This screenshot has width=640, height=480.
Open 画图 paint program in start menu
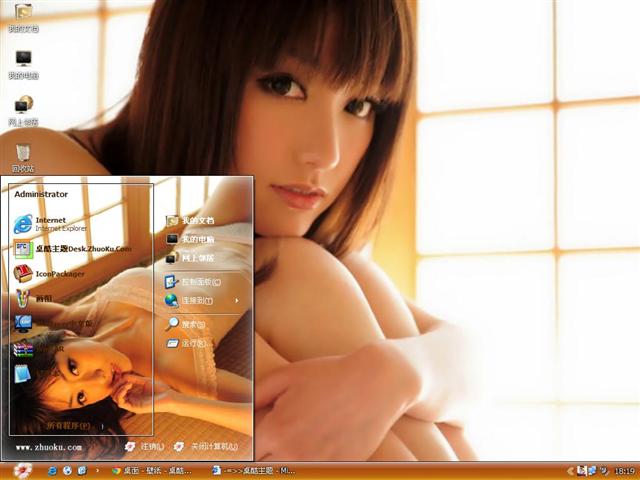tap(33, 298)
